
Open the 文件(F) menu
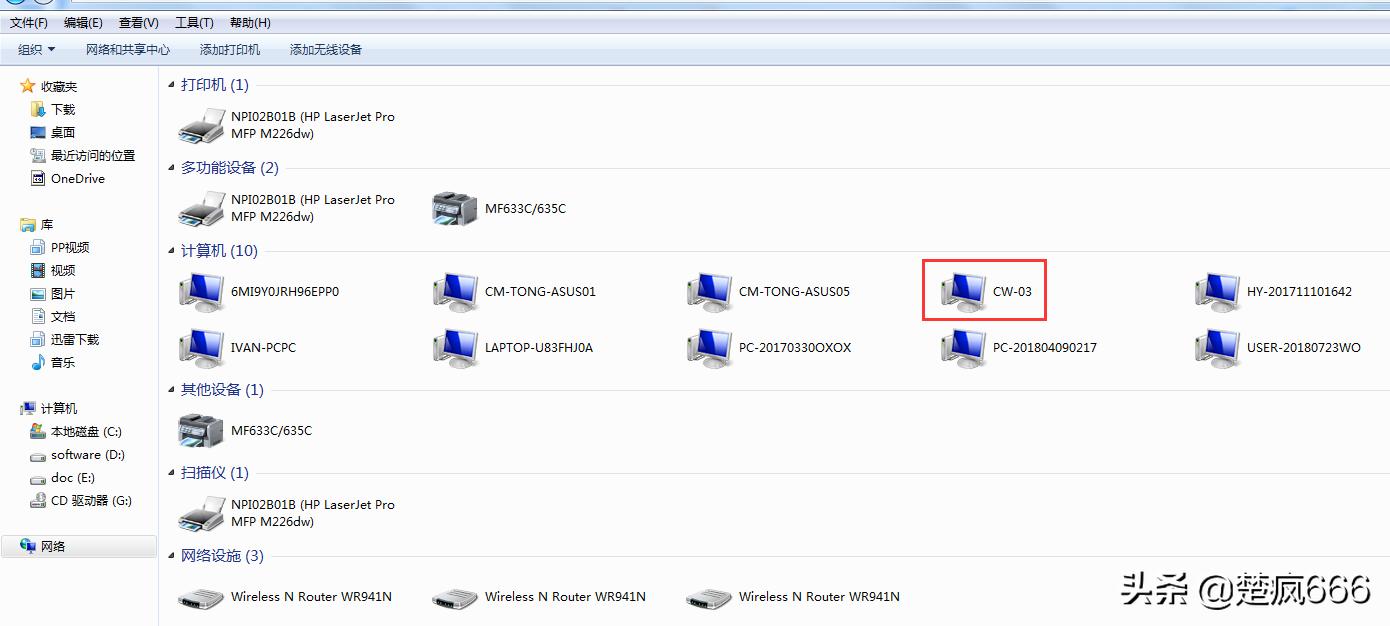29,22
